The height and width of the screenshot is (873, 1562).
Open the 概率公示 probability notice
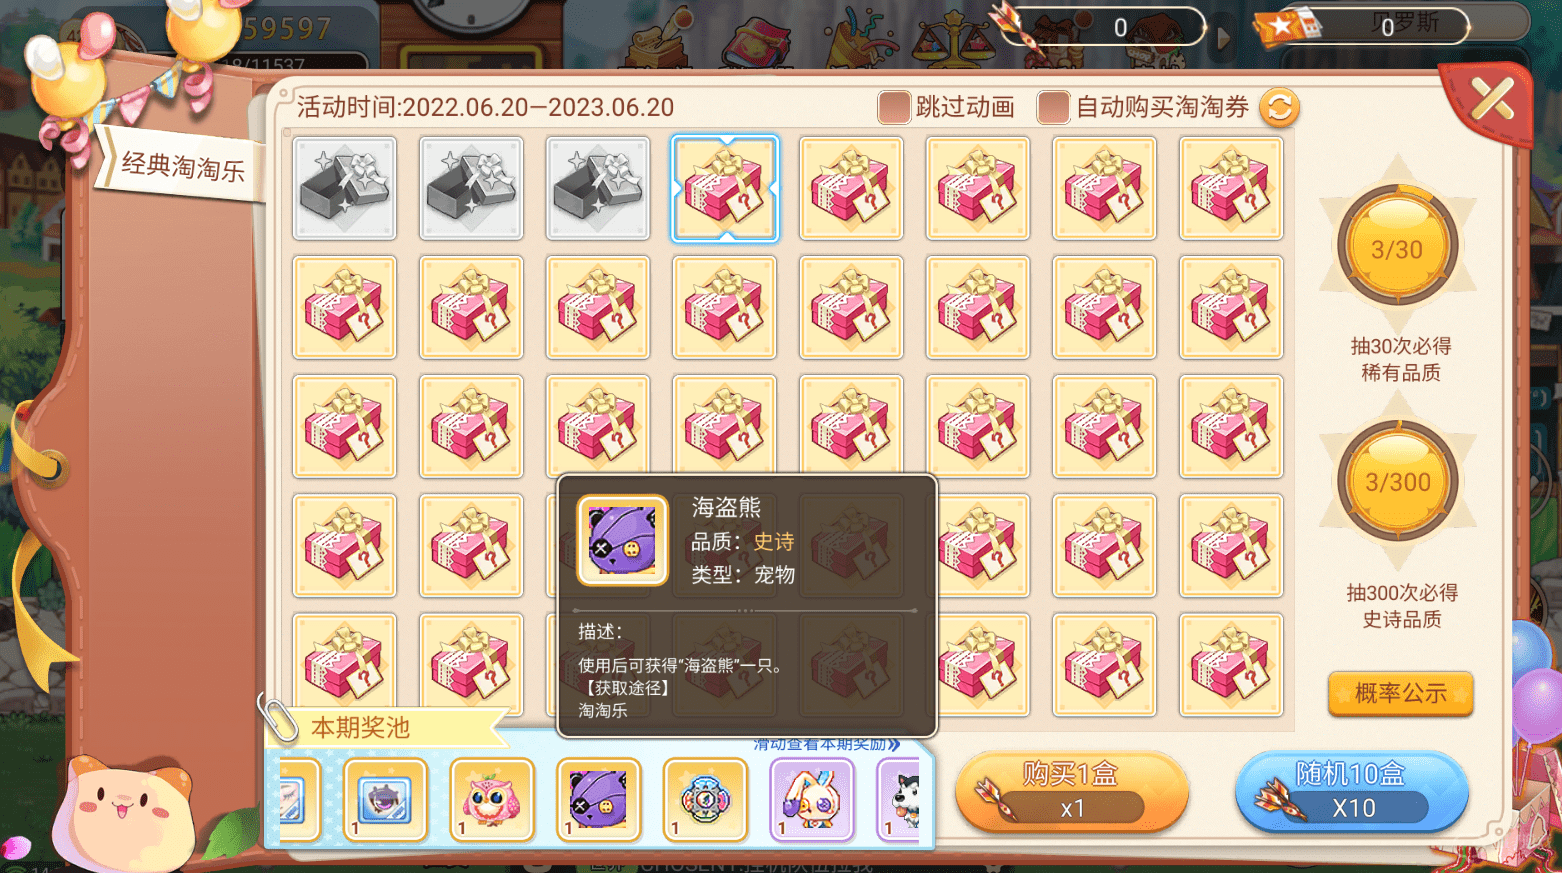tap(1400, 693)
